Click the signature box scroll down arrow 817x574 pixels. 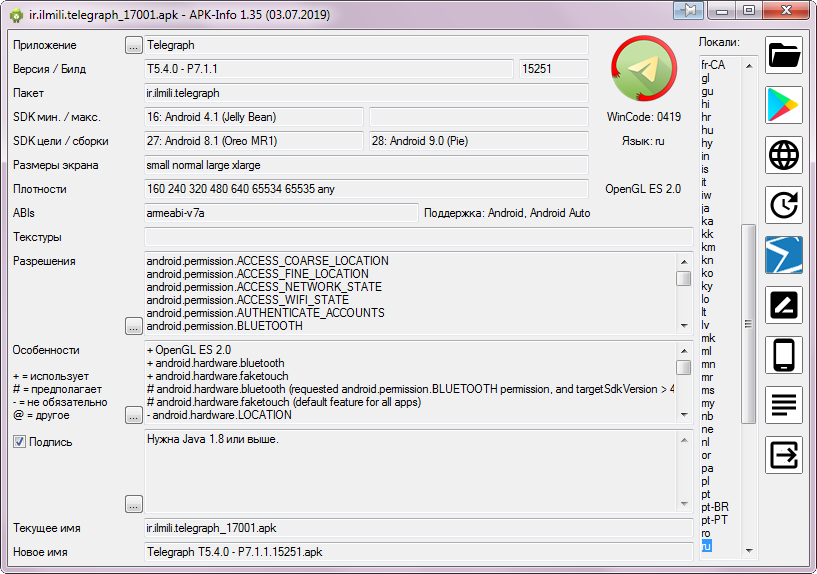point(684,504)
